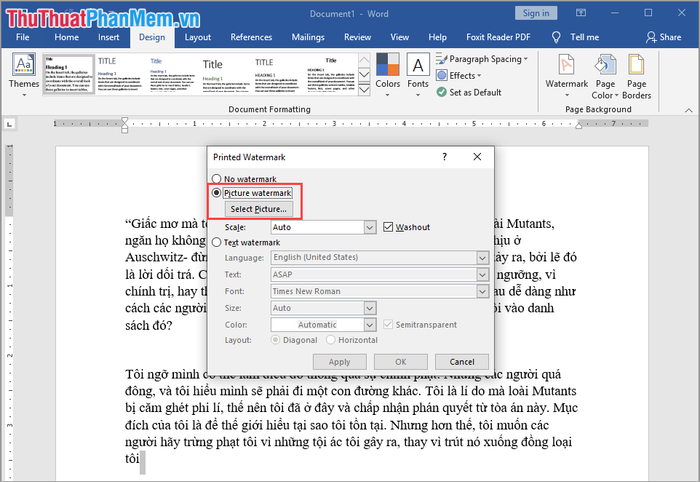
Task: Click the Set as Default option
Action: click(468, 92)
